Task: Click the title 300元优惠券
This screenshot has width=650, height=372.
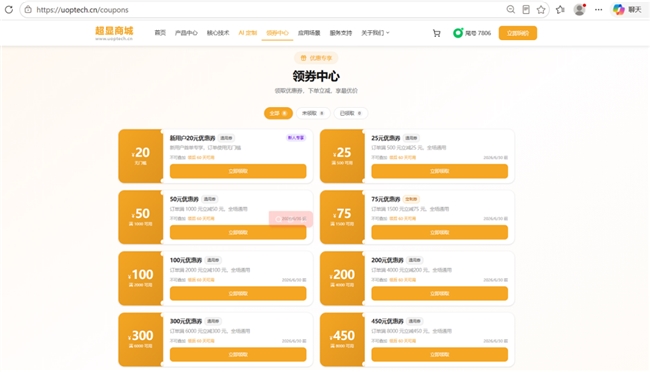Action: pos(186,321)
